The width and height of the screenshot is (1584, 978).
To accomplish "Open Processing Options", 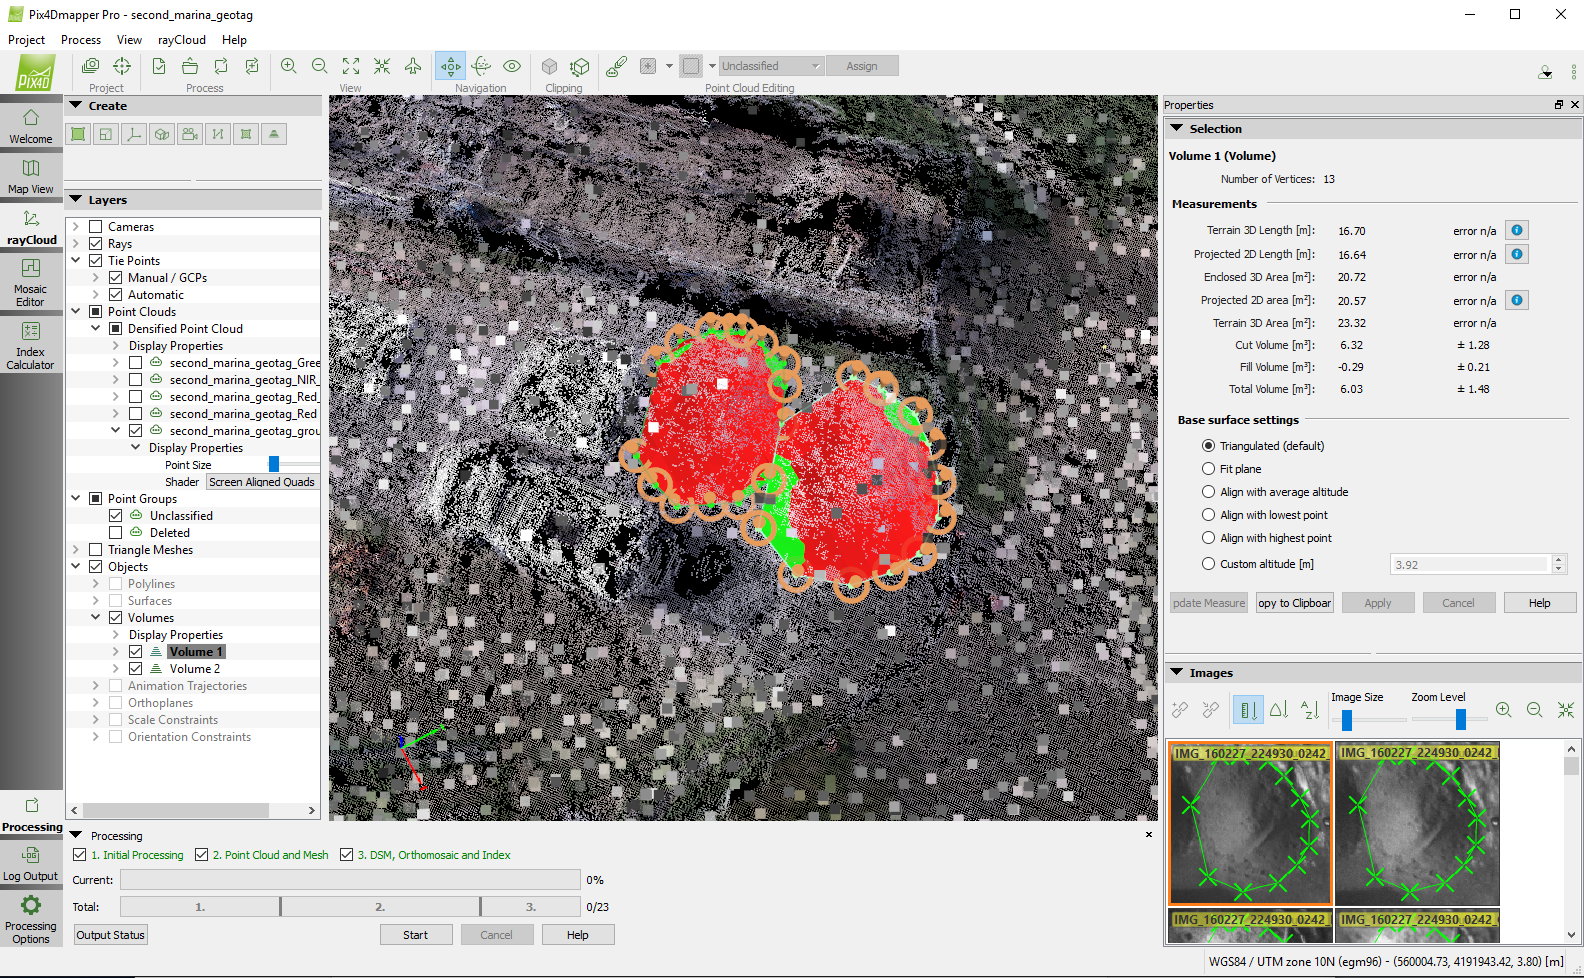I will 31,918.
